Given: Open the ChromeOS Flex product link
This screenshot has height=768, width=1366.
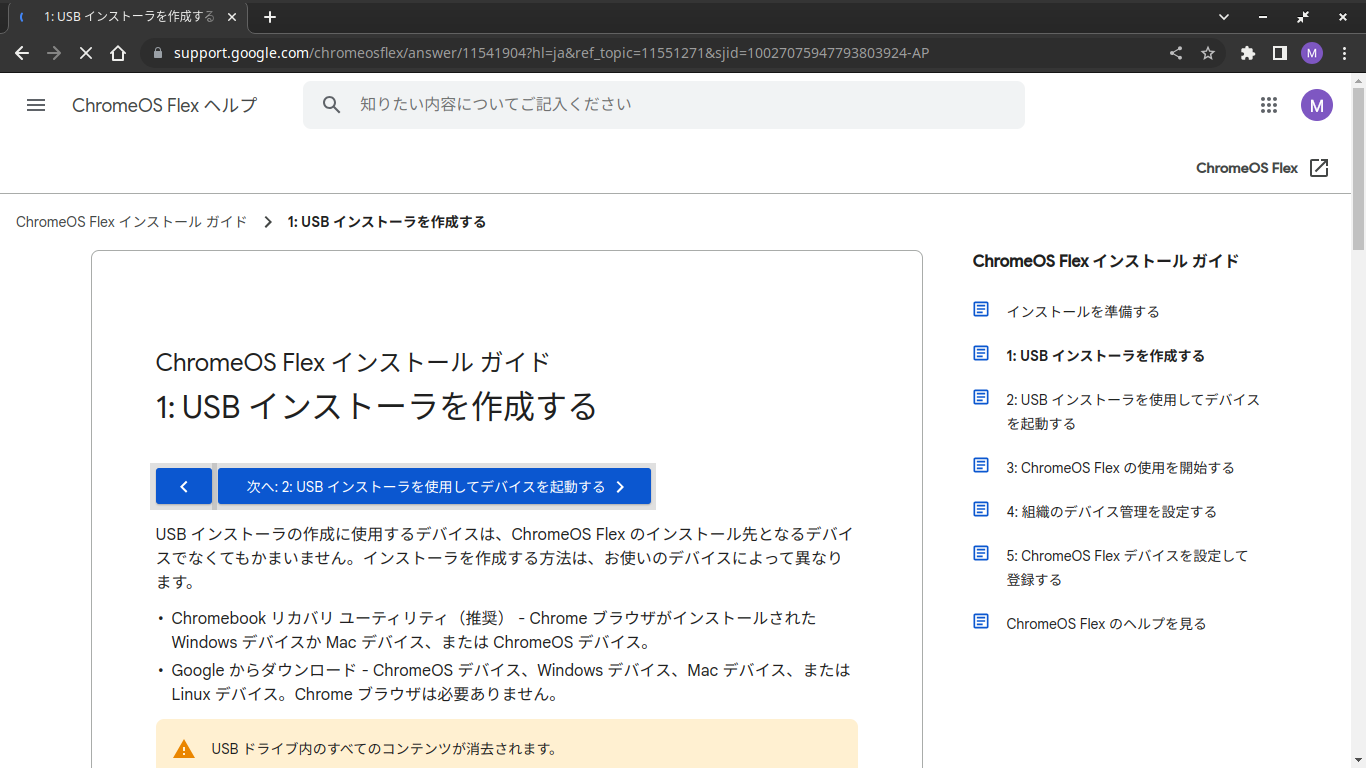Looking at the screenshot, I should (1262, 168).
